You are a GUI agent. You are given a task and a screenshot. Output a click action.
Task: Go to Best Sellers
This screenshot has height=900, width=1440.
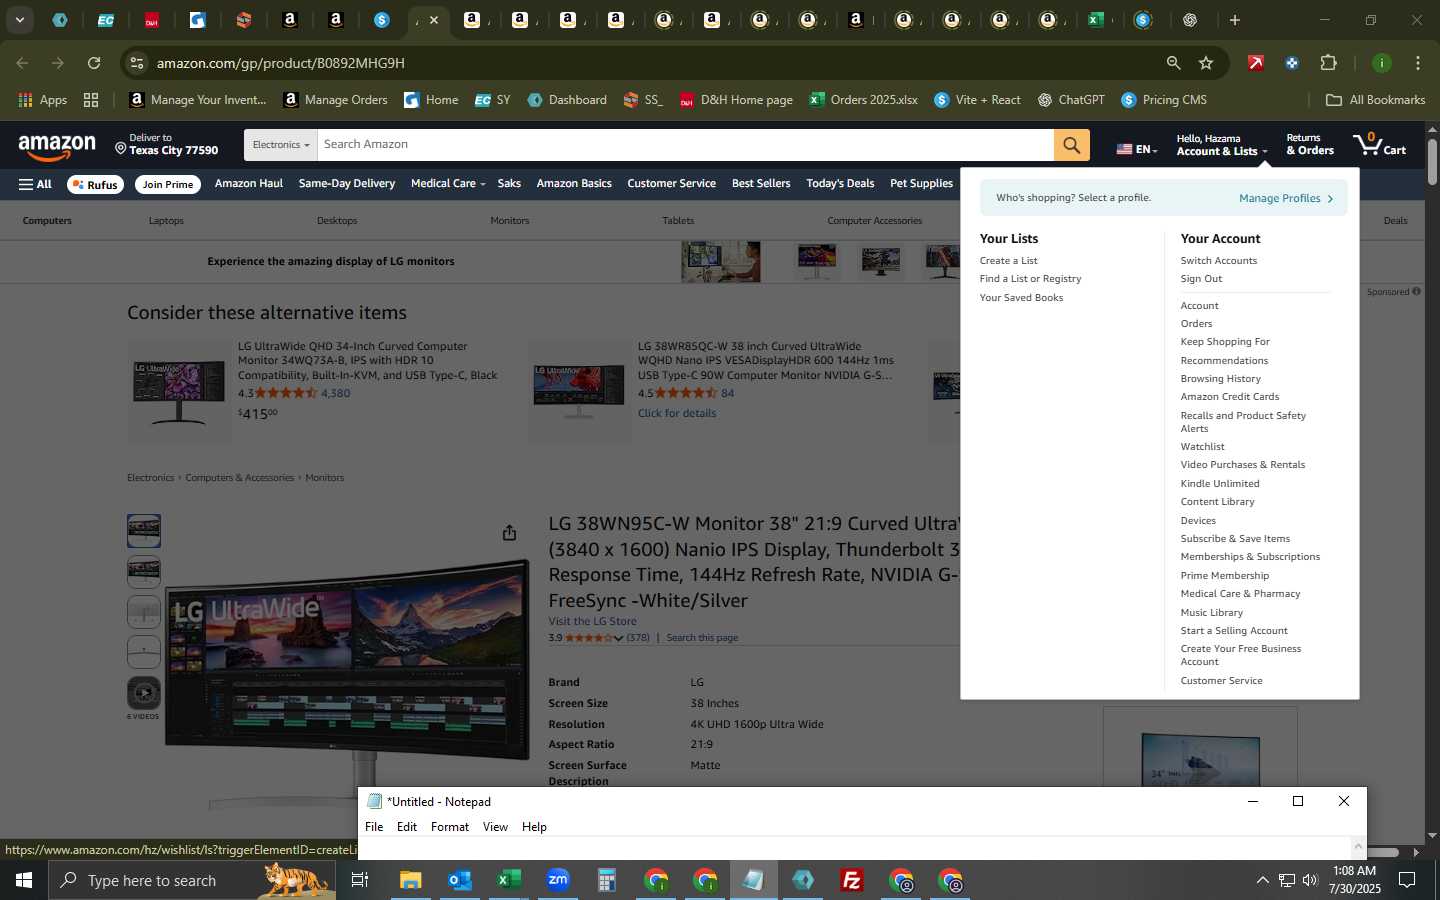click(761, 184)
